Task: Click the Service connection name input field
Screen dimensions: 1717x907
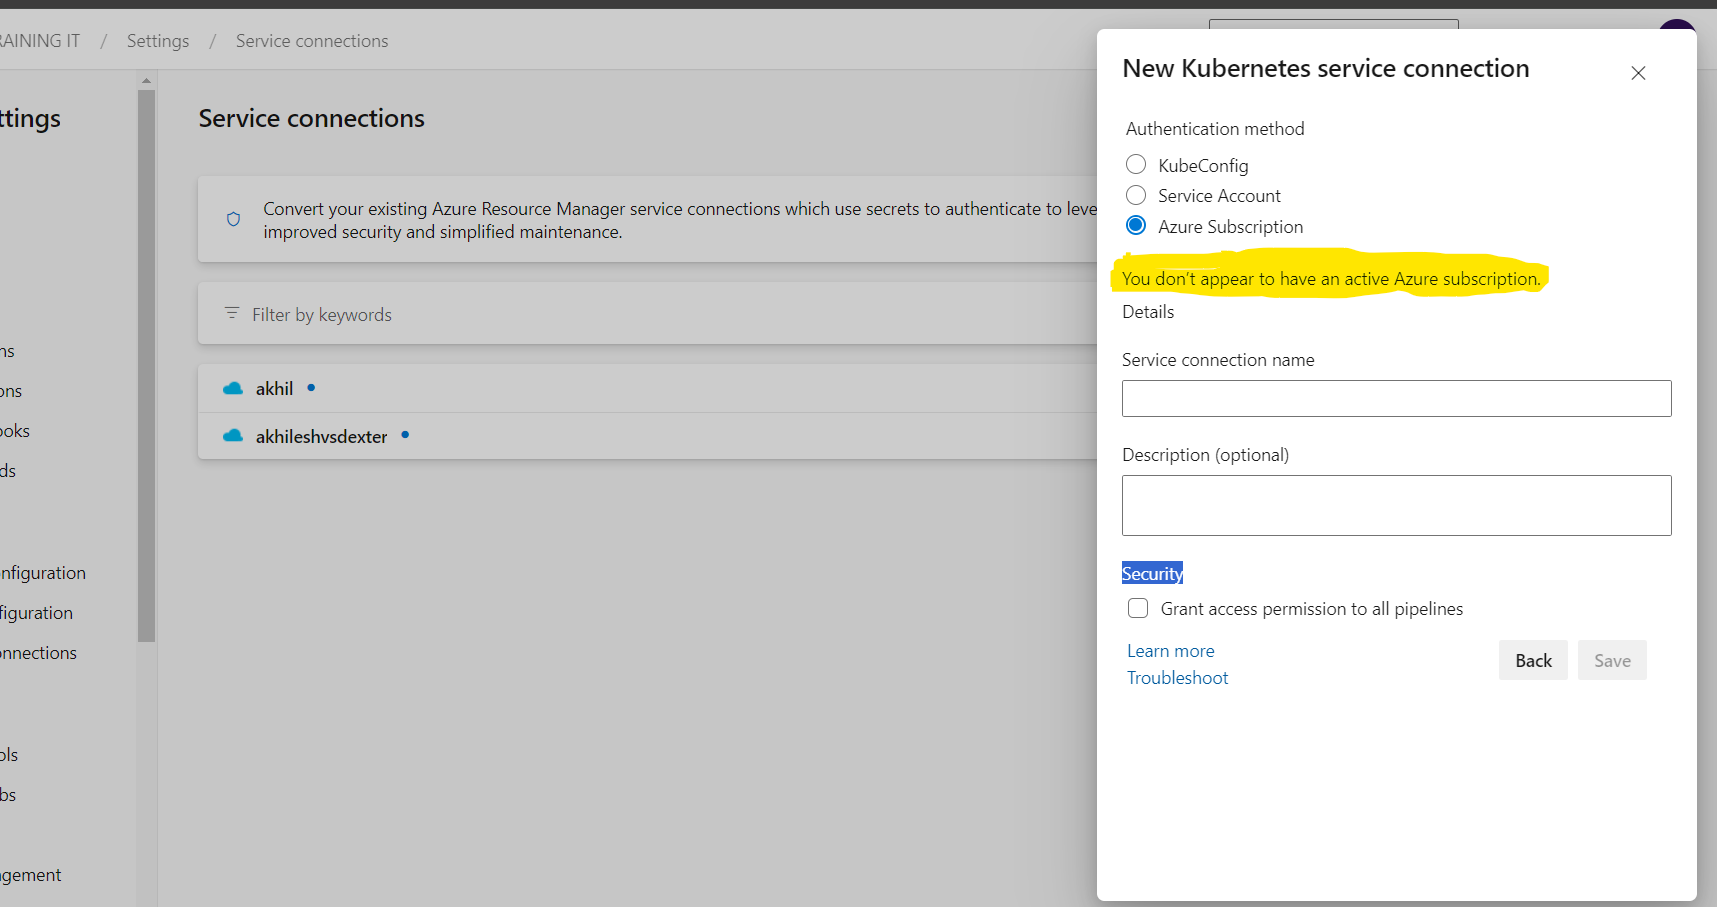Action: coord(1396,398)
